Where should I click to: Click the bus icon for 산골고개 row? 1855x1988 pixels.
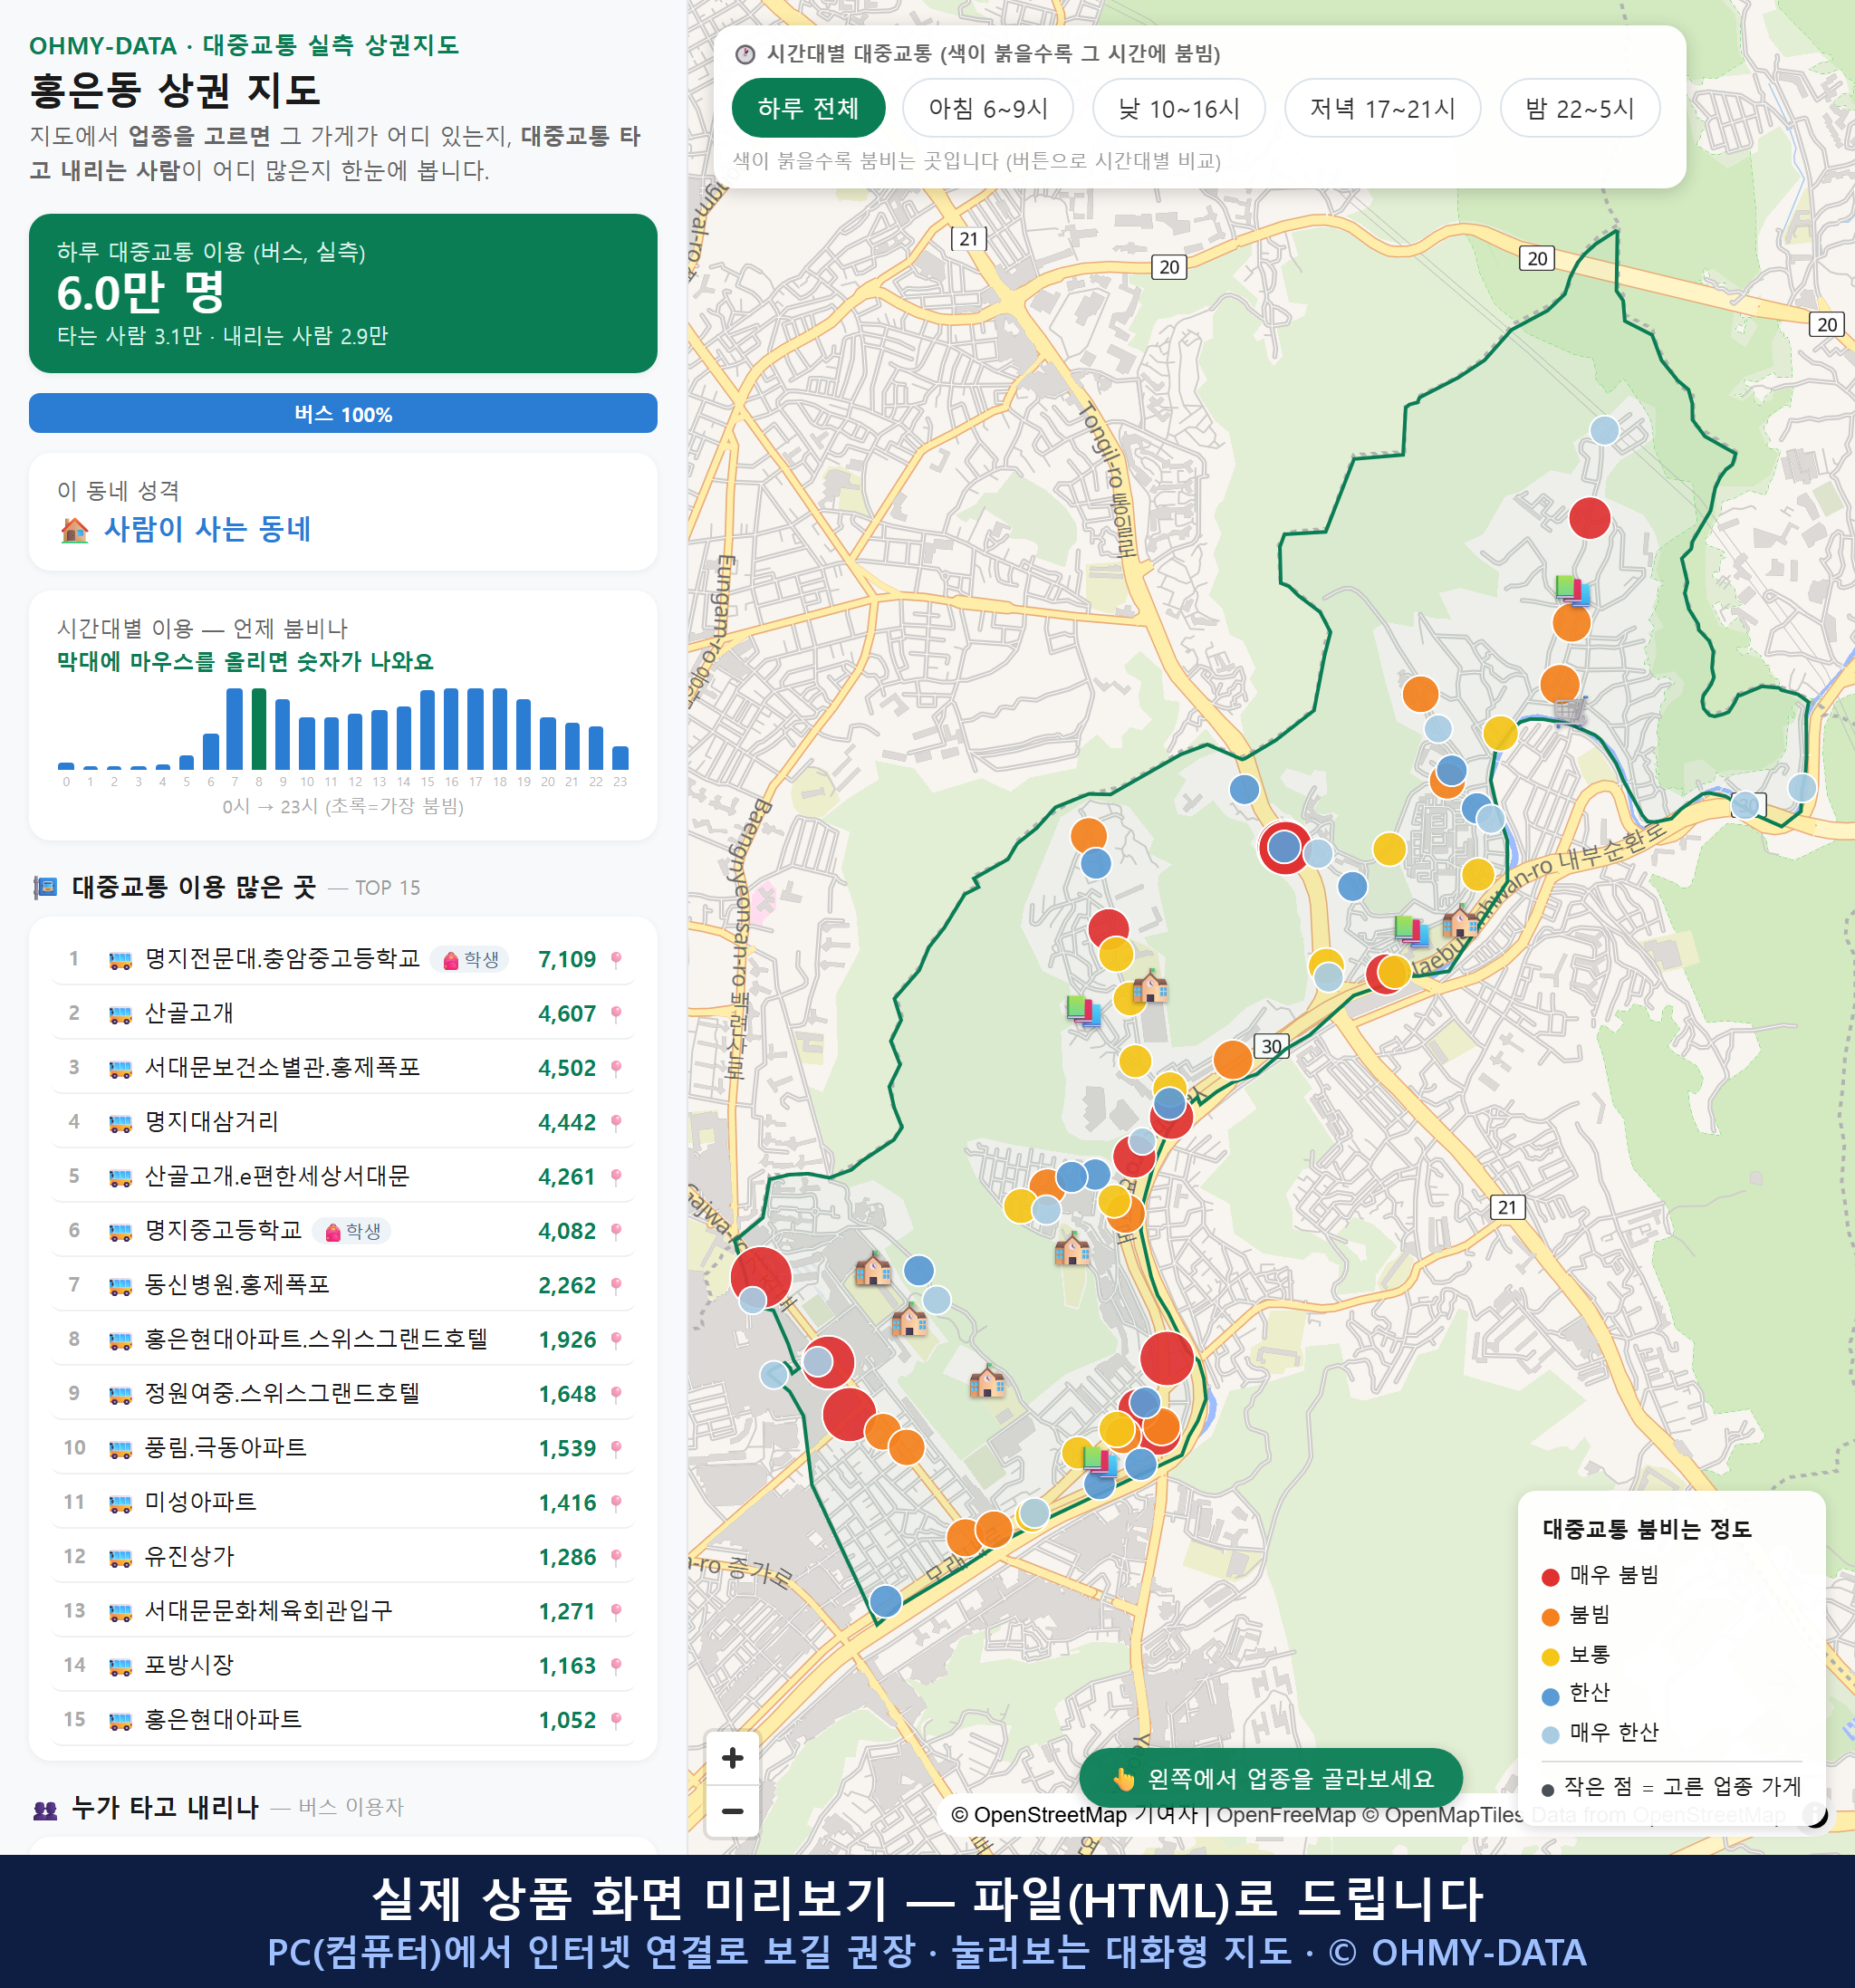(120, 1014)
